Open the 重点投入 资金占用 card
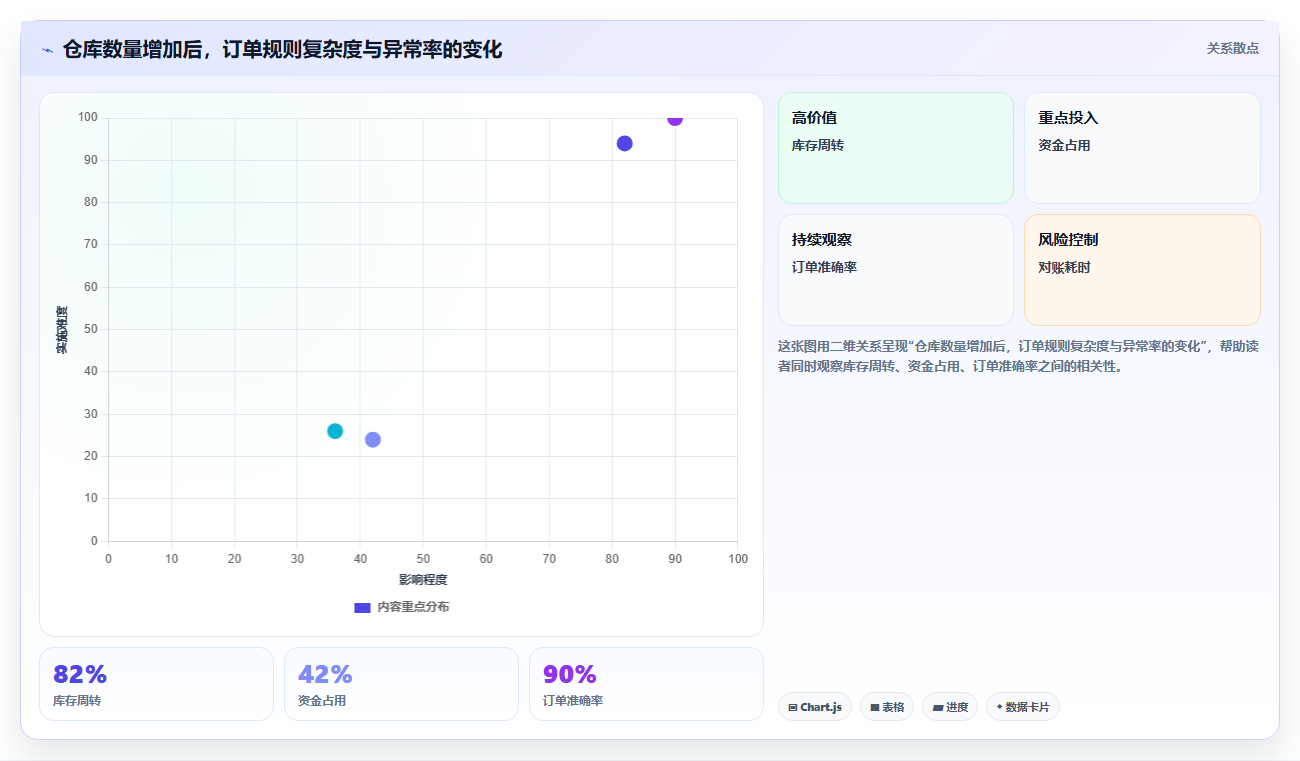The width and height of the screenshot is (1300, 761). tap(1142, 148)
